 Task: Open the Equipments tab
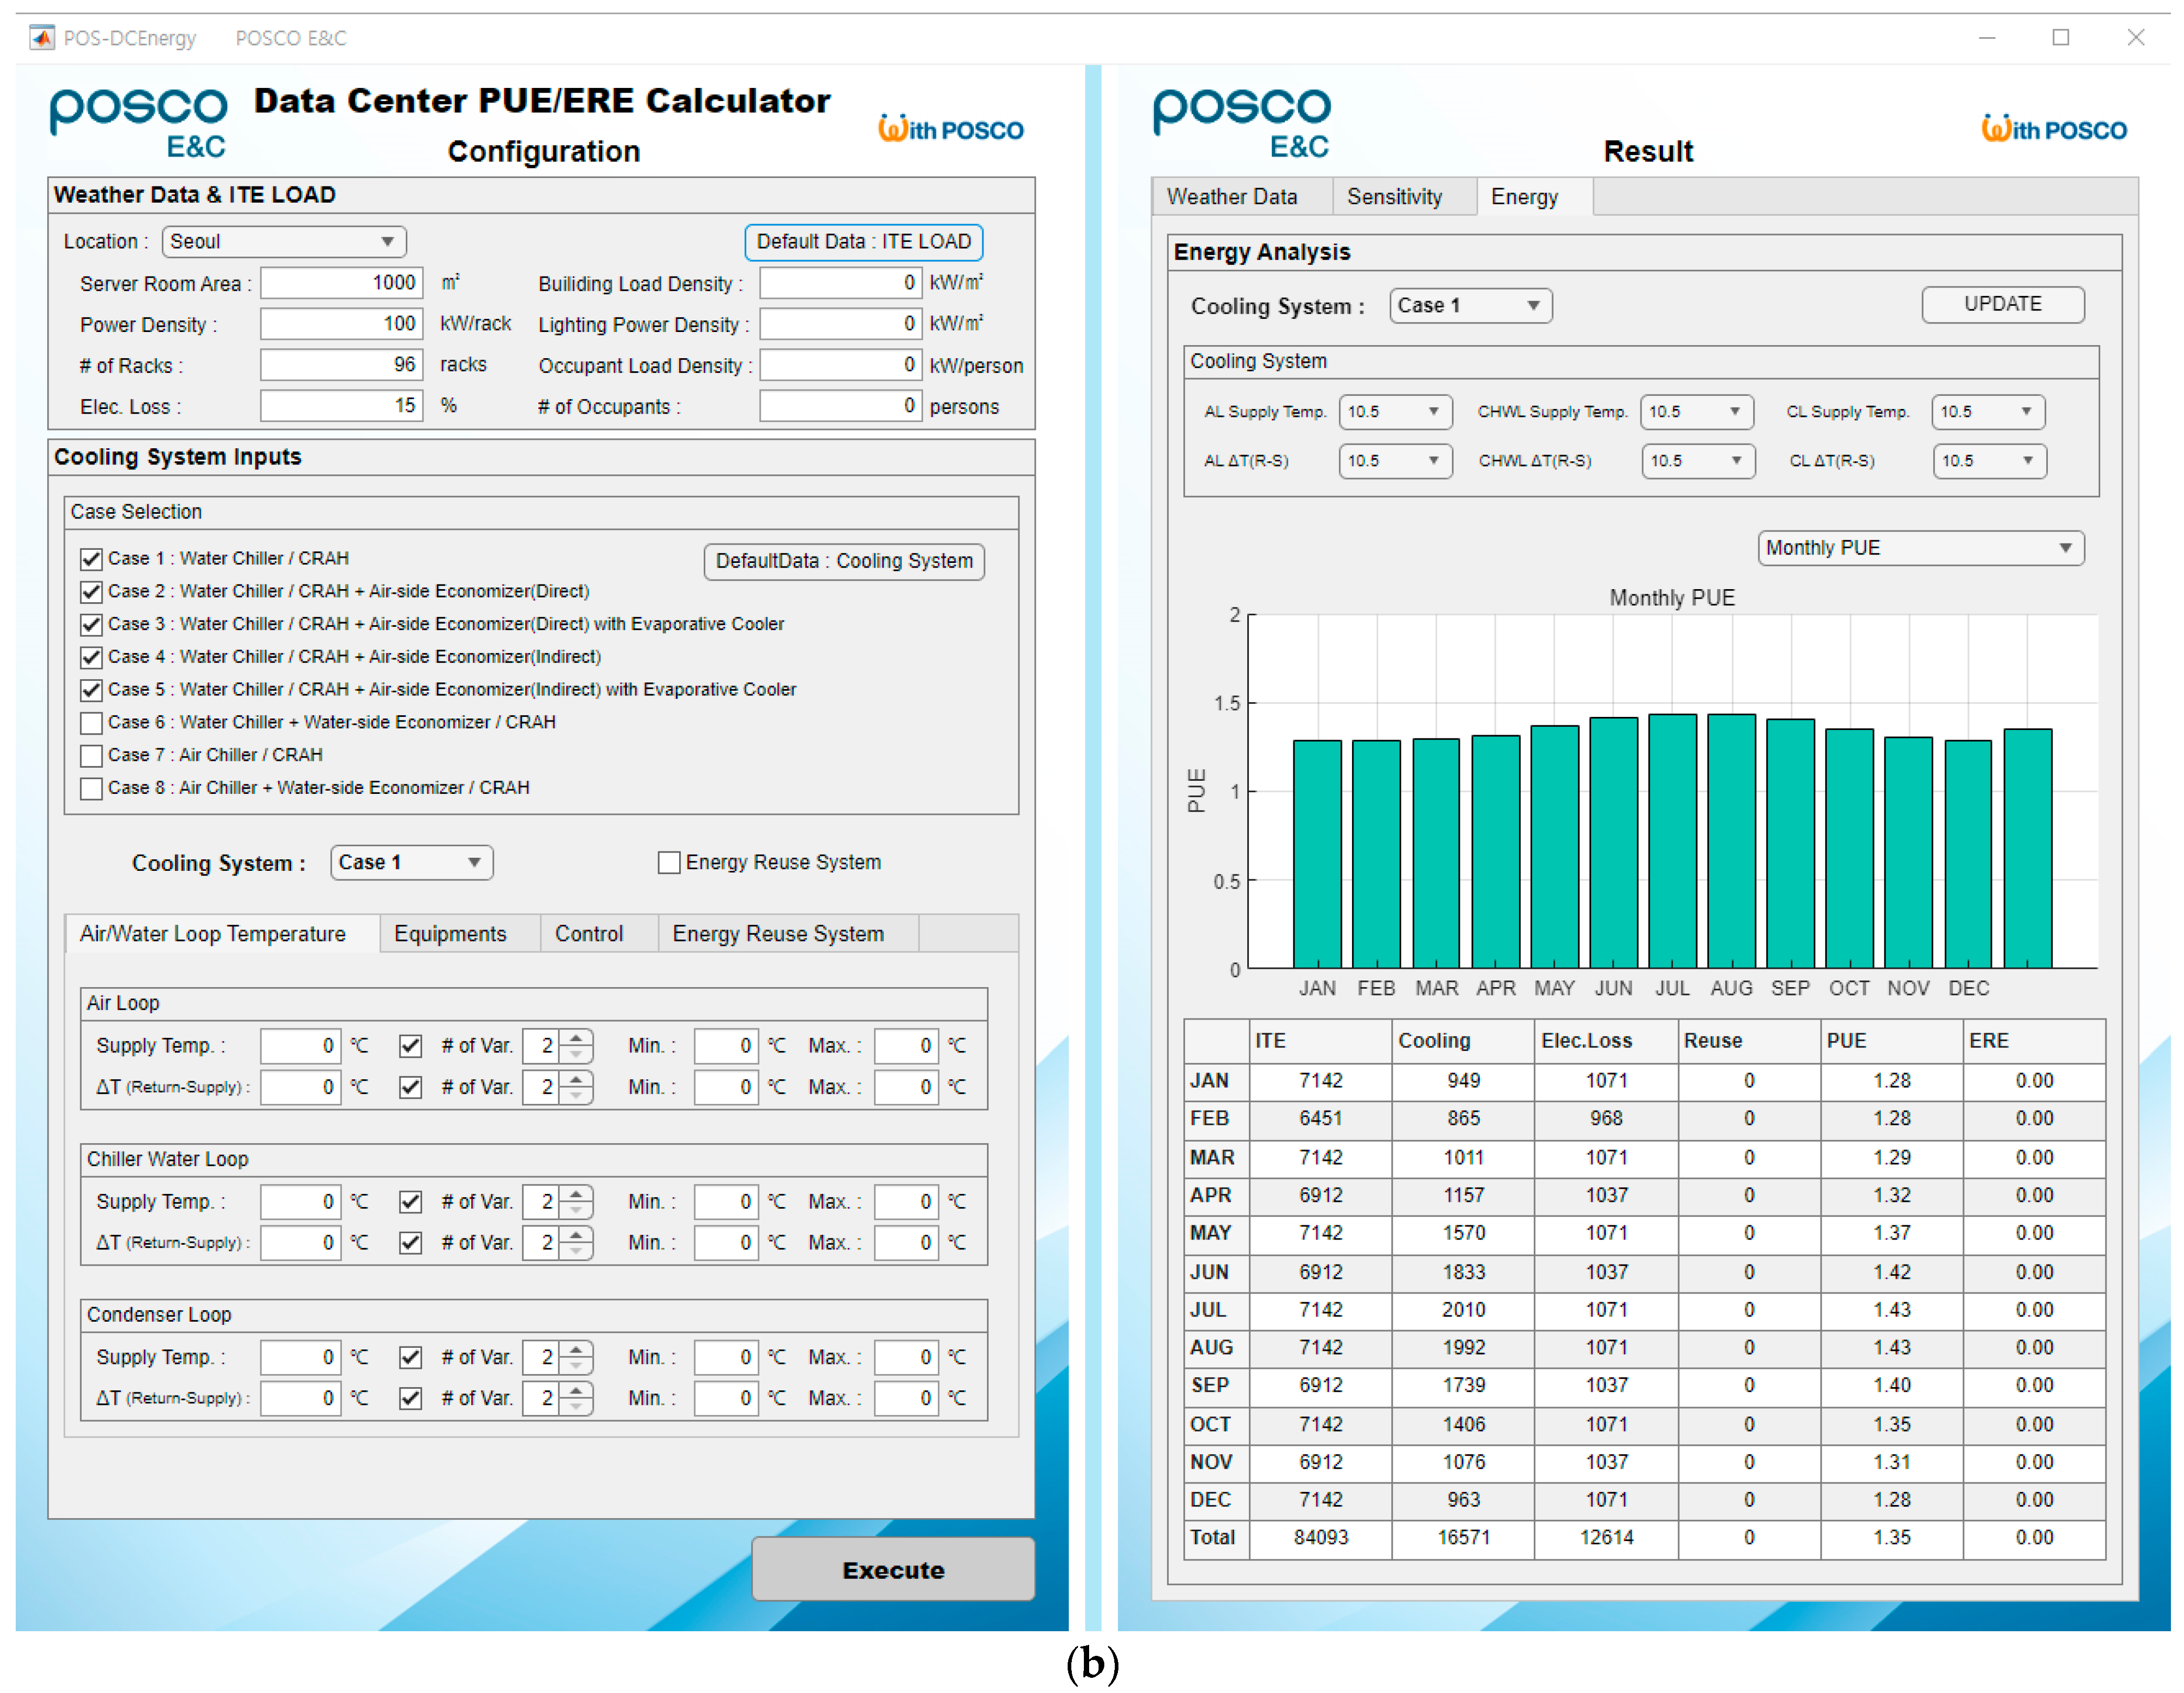pyautogui.click(x=450, y=933)
